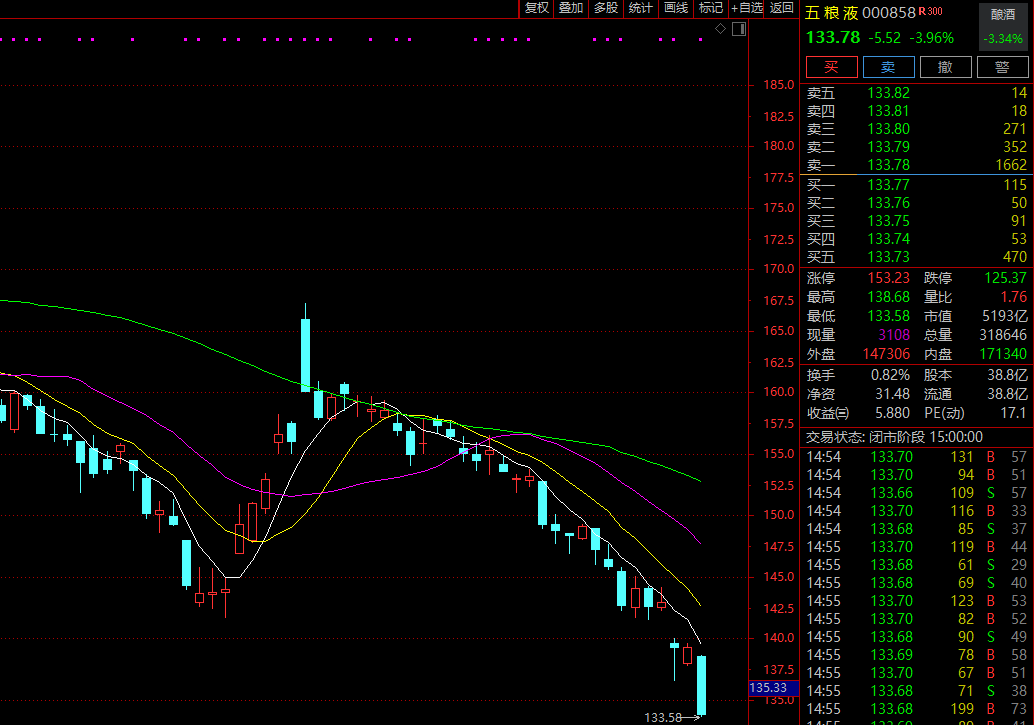
Task: Activate the 画线 drawing tool
Action: (x=676, y=8)
